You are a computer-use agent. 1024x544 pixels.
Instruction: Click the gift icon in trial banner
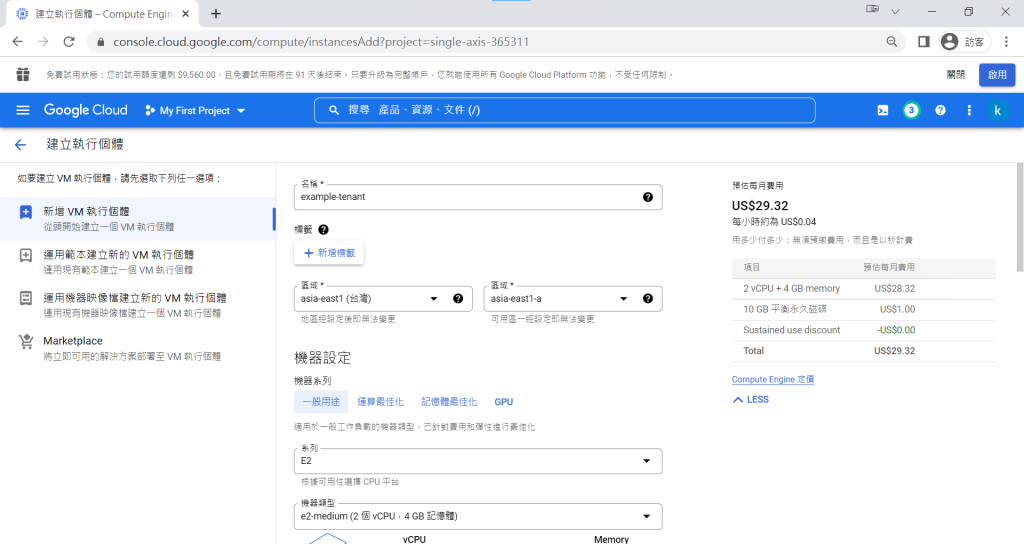(23, 74)
